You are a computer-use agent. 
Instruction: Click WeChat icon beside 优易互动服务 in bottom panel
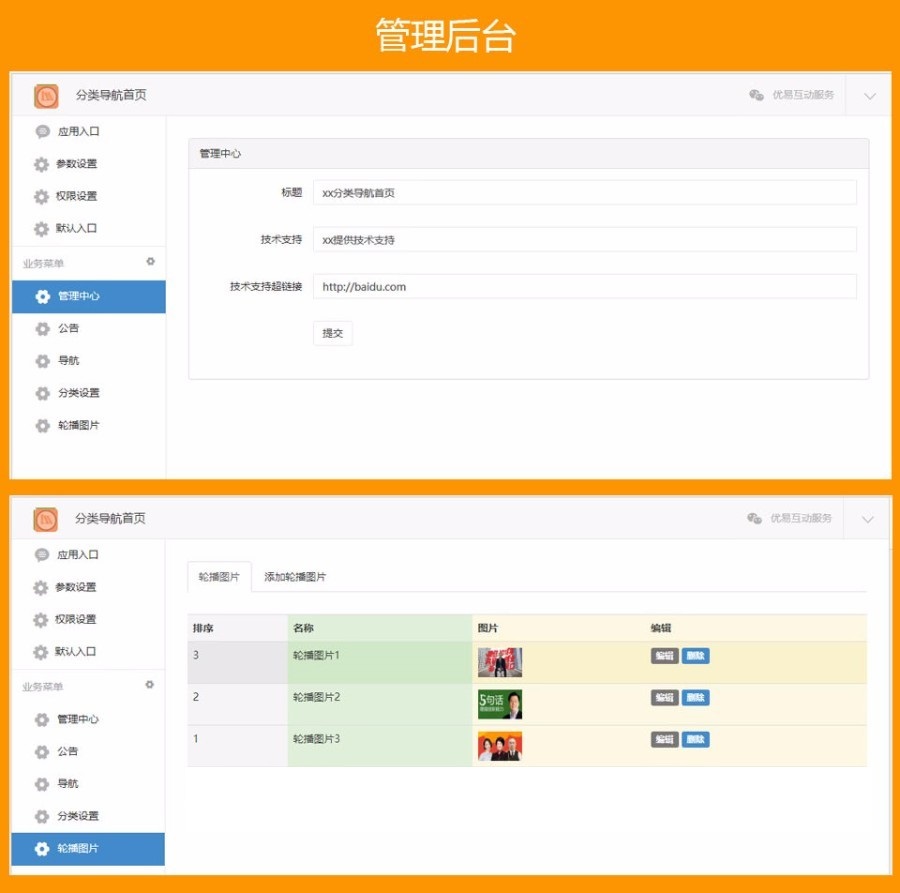[x=754, y=518]
